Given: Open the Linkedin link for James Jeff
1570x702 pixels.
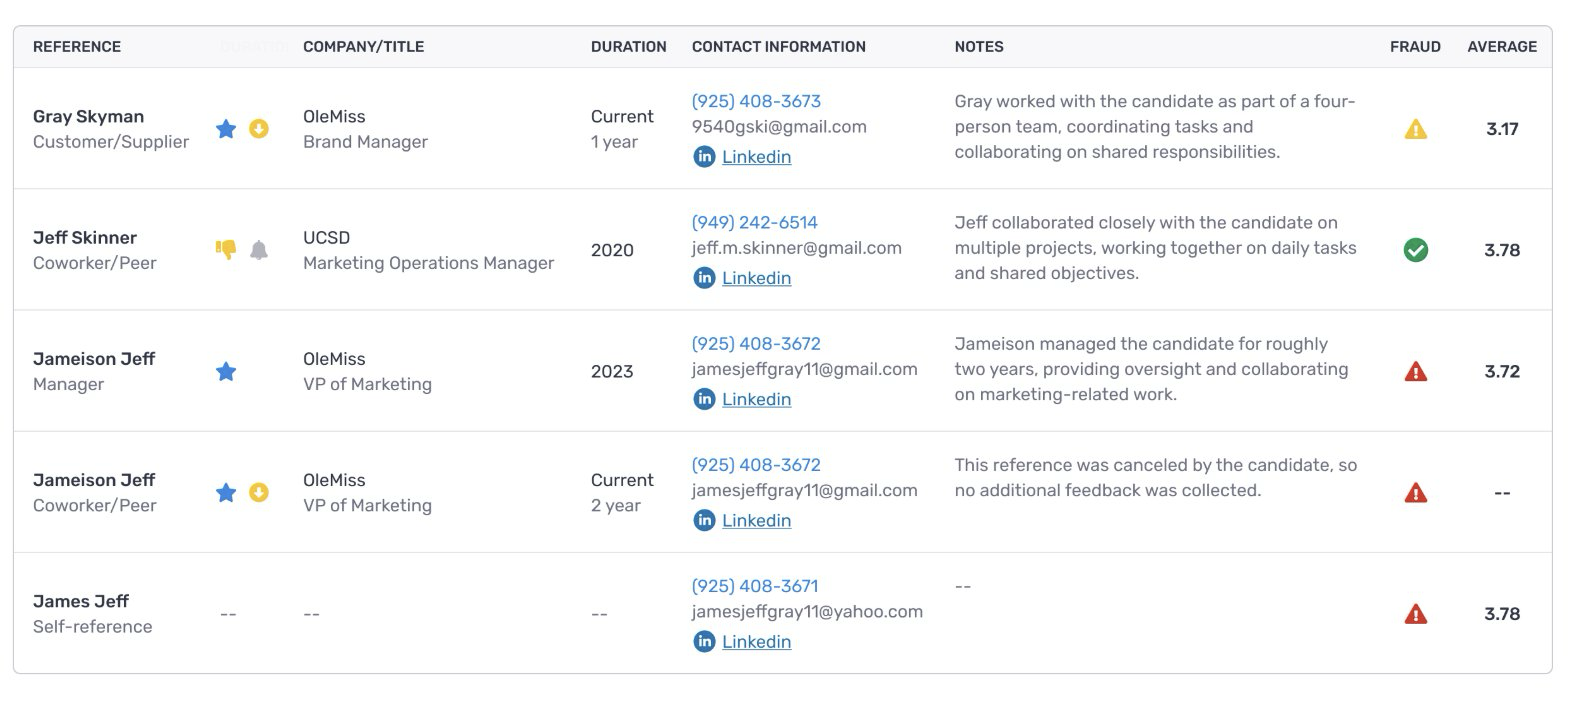Looking at the screenshot, I should pyautogui.click(x=756, y=642).
